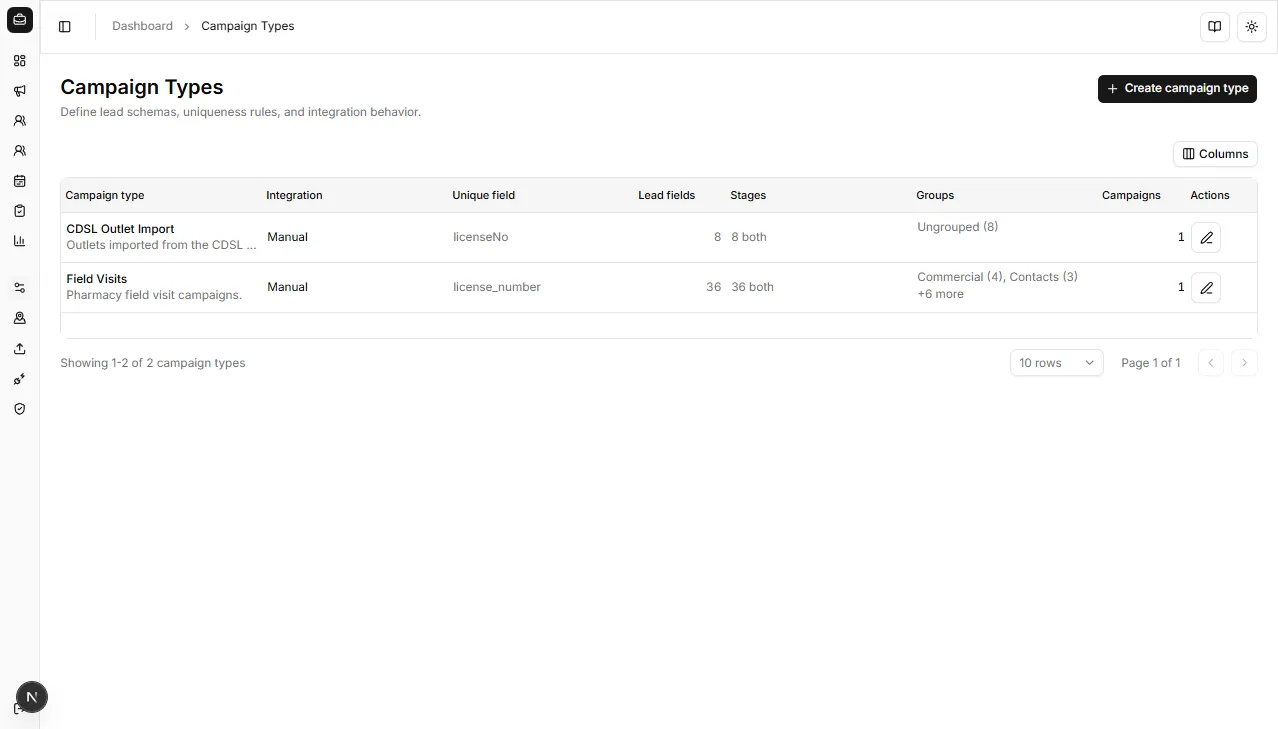This screenshot has height=729, width=1278.
Task: Toggle the light/dark theme sun button
Action: coord(1252,27)
